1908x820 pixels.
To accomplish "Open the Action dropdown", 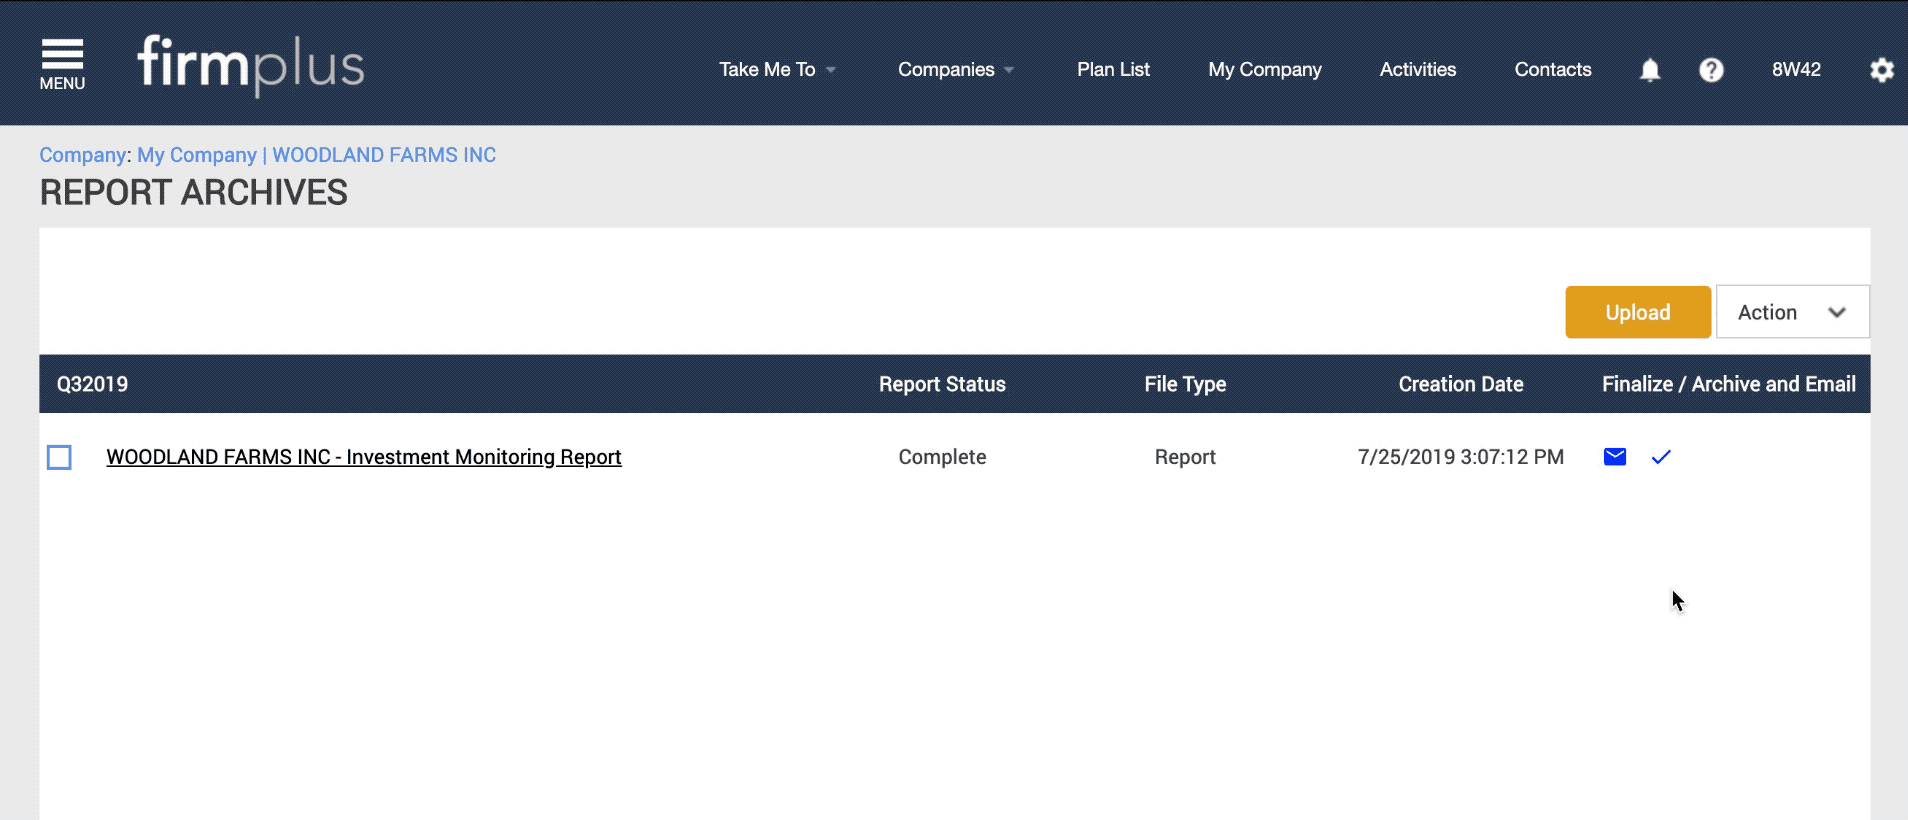I will (1792, 312).
